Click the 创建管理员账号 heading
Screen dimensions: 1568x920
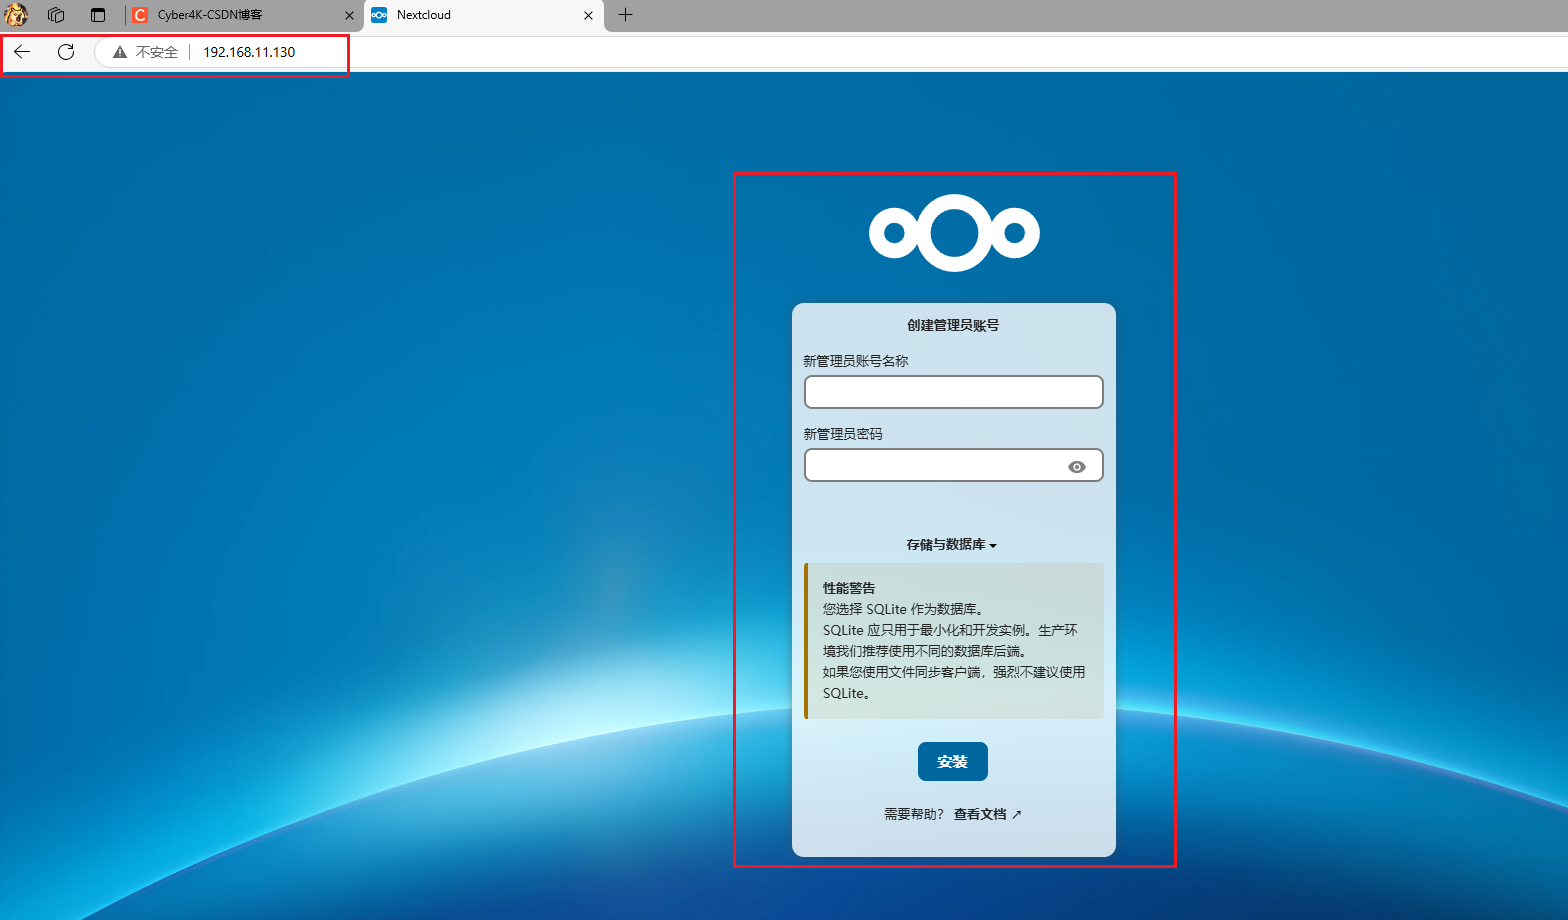coord(953,325)
